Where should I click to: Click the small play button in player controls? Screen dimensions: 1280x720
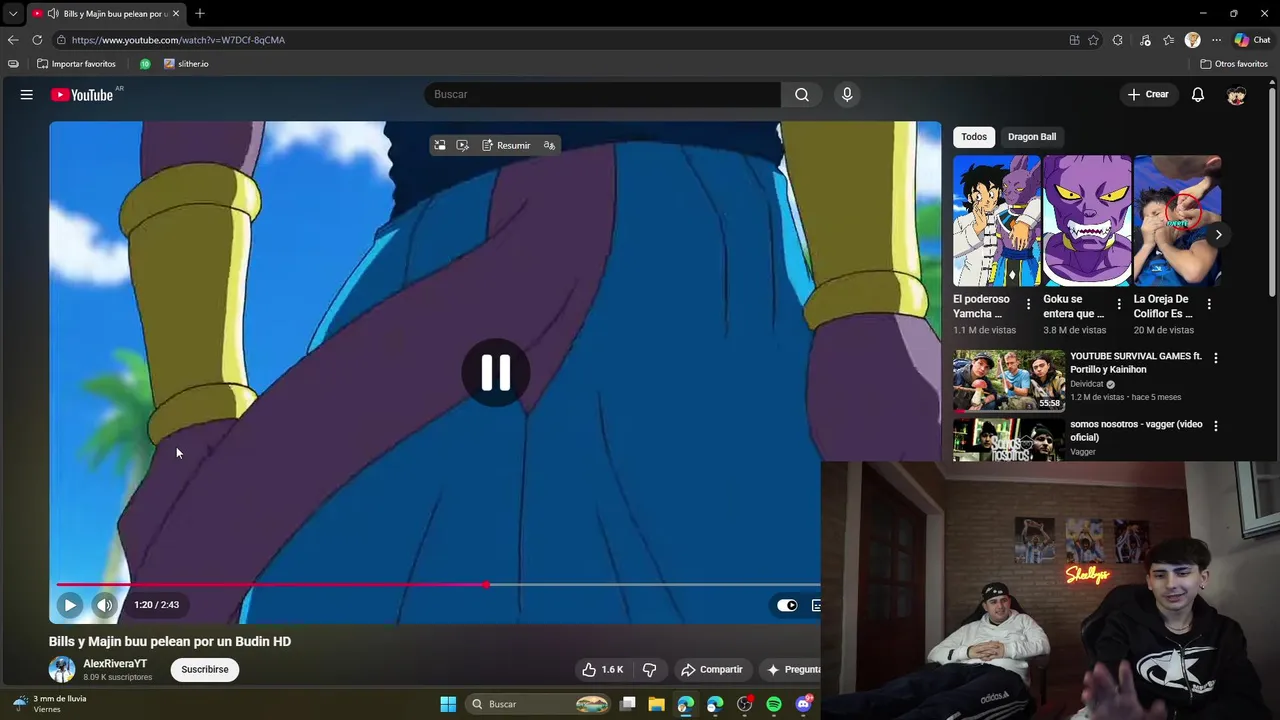point(70,605)
